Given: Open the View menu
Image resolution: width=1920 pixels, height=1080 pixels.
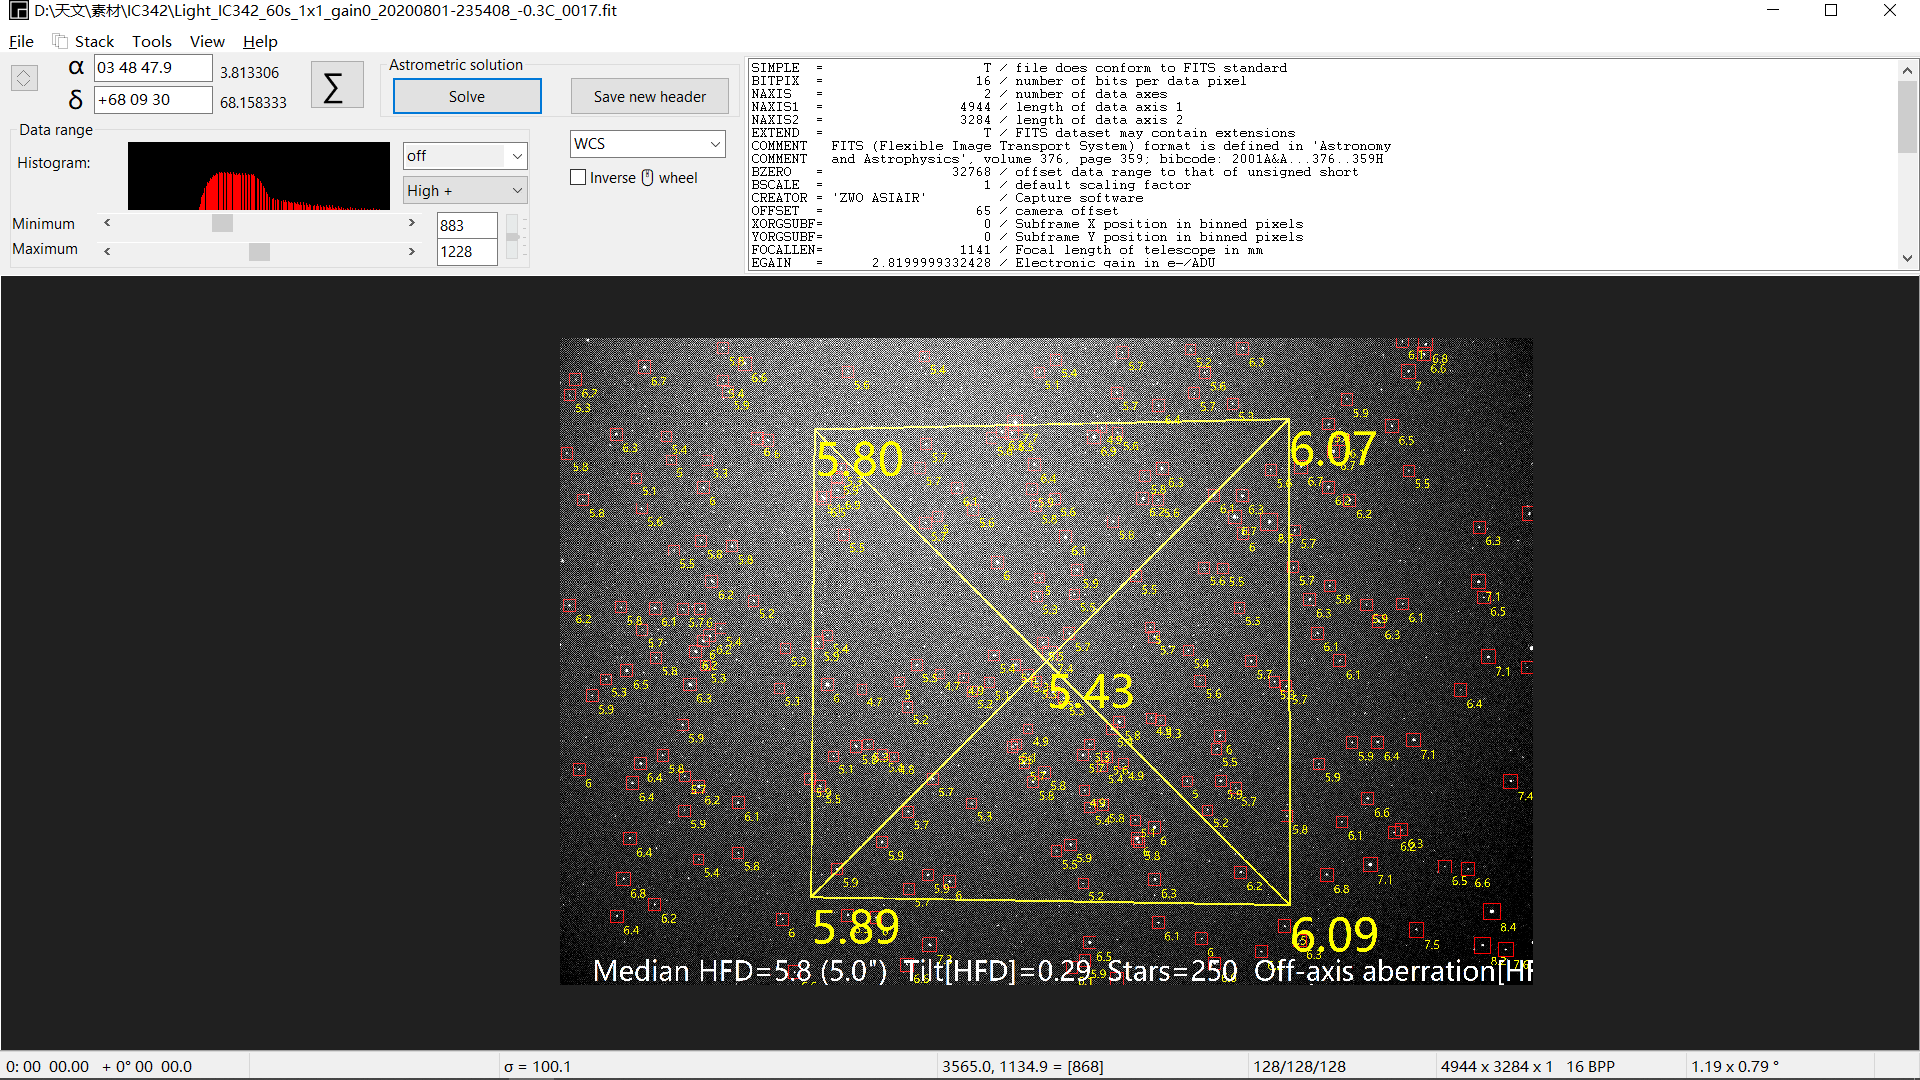Looking at the screenshot, I should (x=207, y=41).
